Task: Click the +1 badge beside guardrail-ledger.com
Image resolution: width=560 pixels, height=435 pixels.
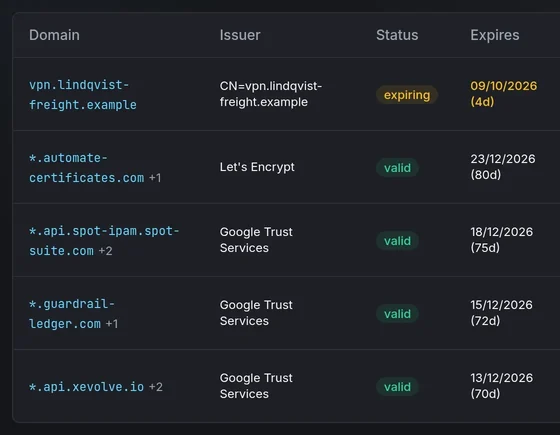Action: click(112, 324)
